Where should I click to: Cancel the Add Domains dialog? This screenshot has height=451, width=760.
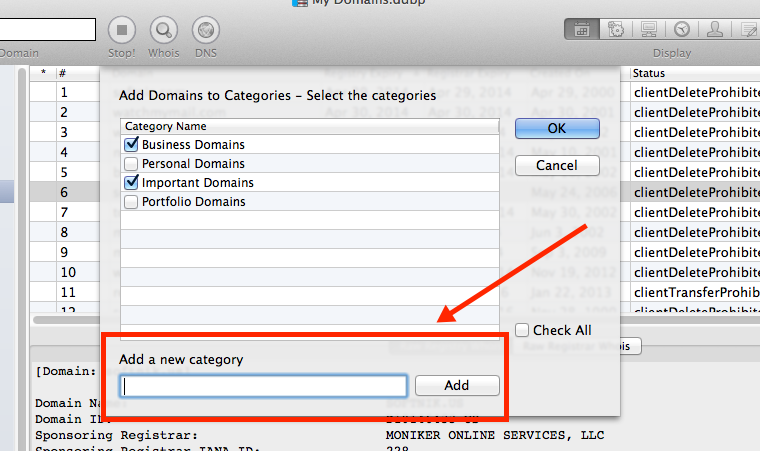[x=557, y=165]
